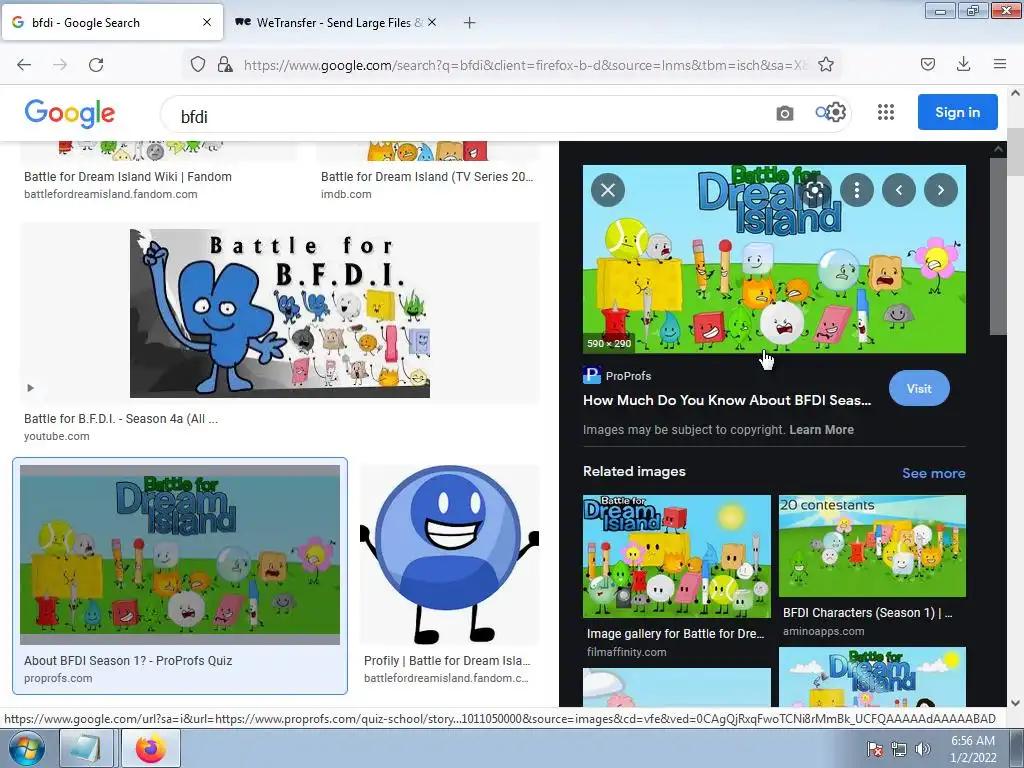Open the 'How Much Do You Know About BFDI' title
This screenshot has width=1024, height=768.
pyautogui.click(x=727, y=400)
